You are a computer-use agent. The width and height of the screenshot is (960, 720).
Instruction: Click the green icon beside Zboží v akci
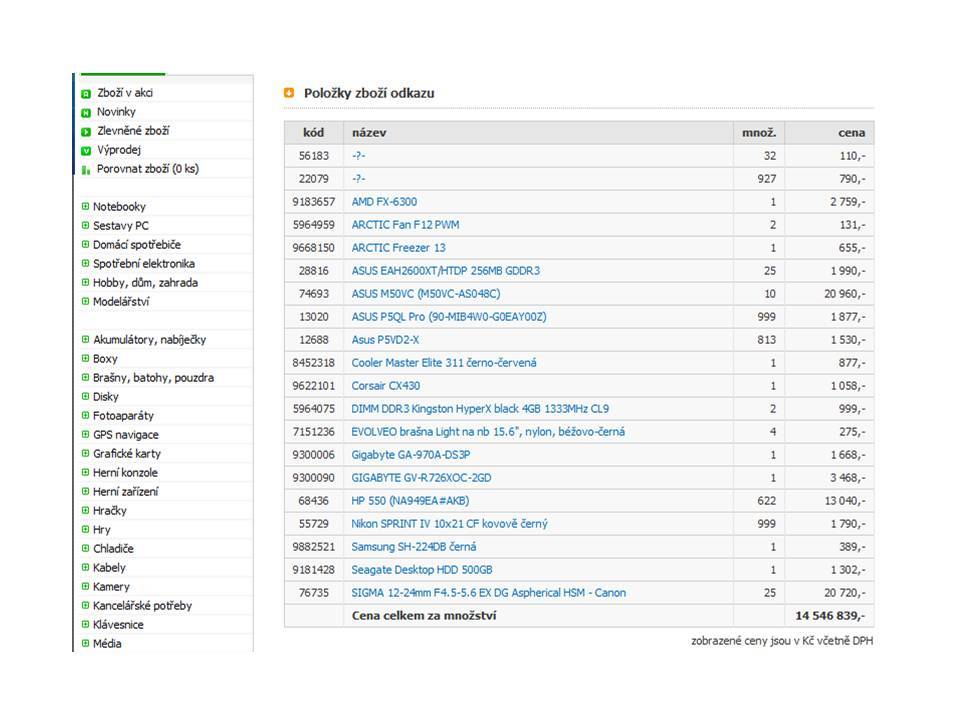(86, 94)
